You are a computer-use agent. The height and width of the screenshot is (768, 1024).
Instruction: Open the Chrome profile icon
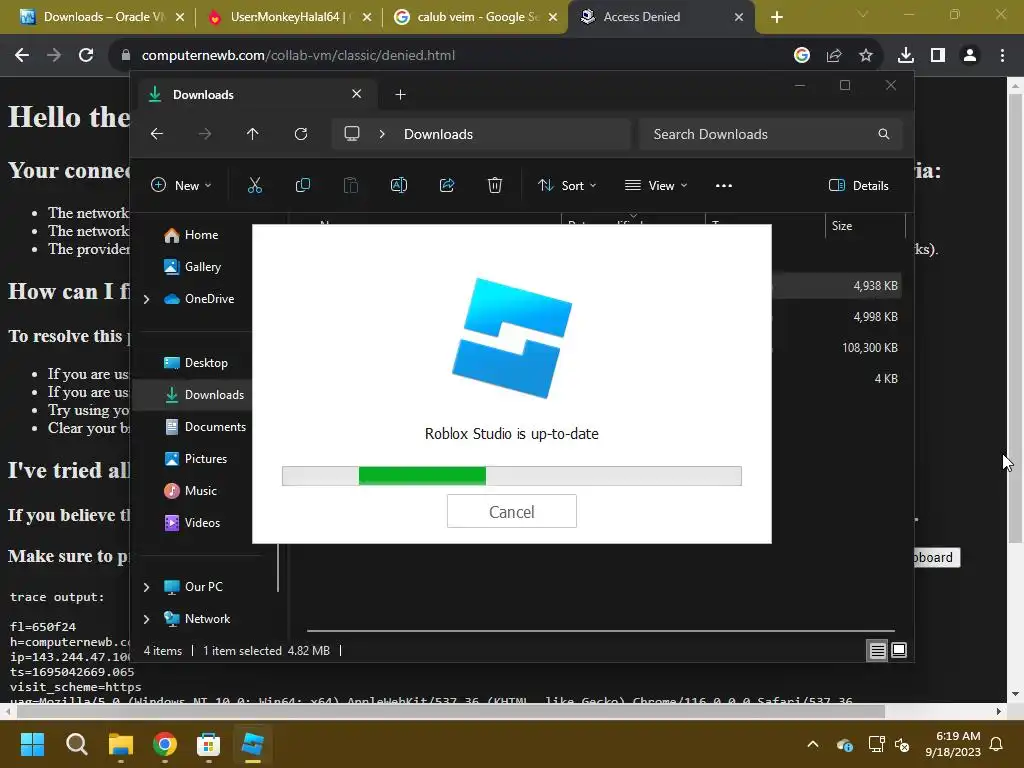tap(970, 56)
